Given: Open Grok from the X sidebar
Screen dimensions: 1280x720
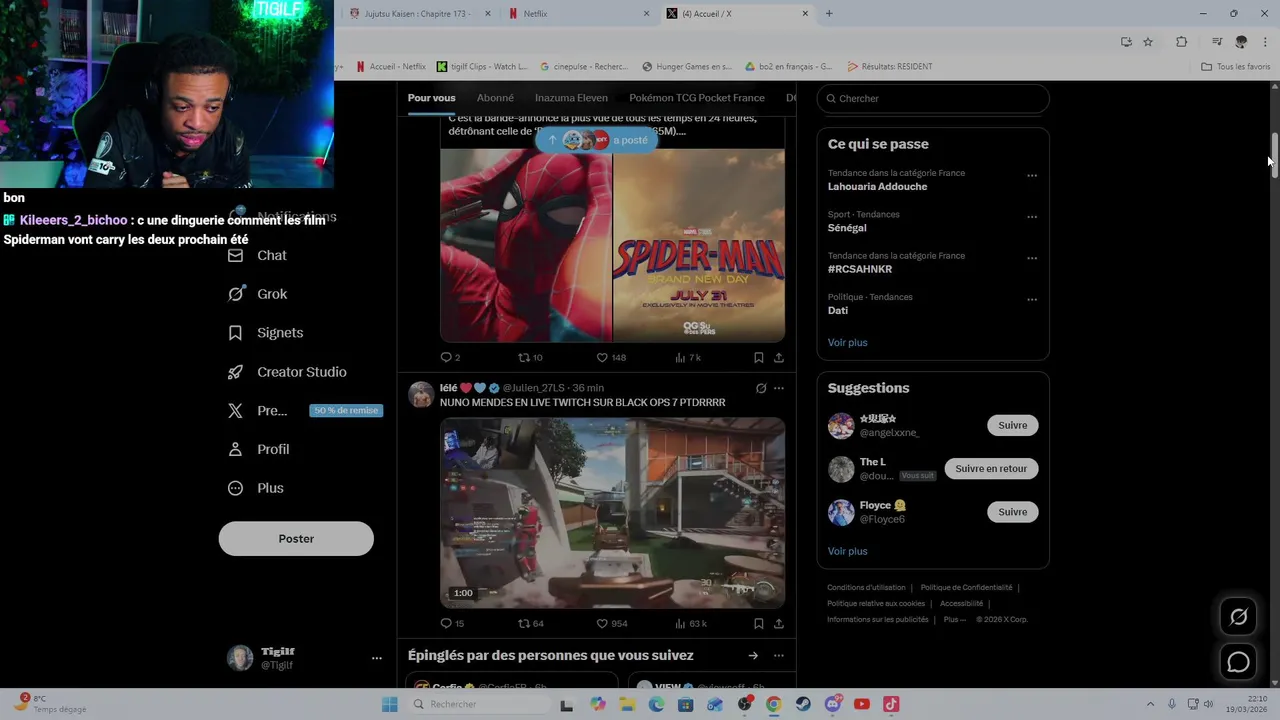Looking at the screenshot, I should [257, 294].
